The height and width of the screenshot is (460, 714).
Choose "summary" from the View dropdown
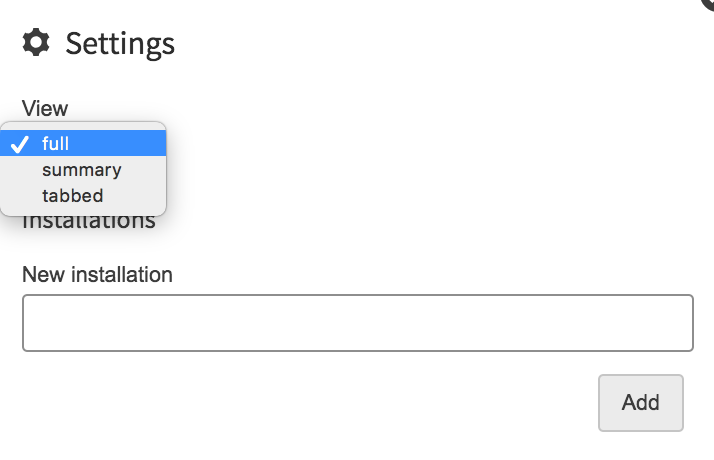(x=83, y=170)
